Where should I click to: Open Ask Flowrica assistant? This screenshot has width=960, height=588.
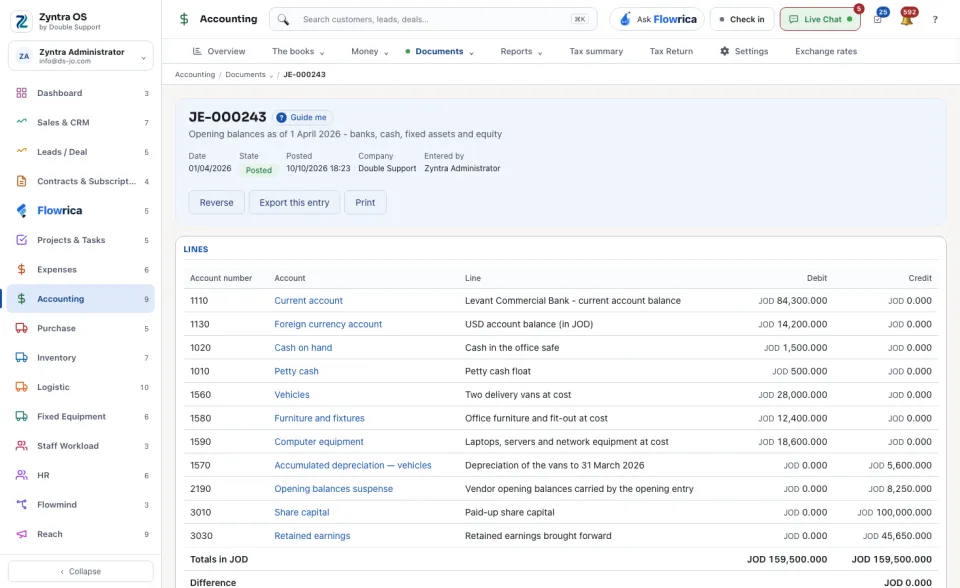[x=658, y=19]
